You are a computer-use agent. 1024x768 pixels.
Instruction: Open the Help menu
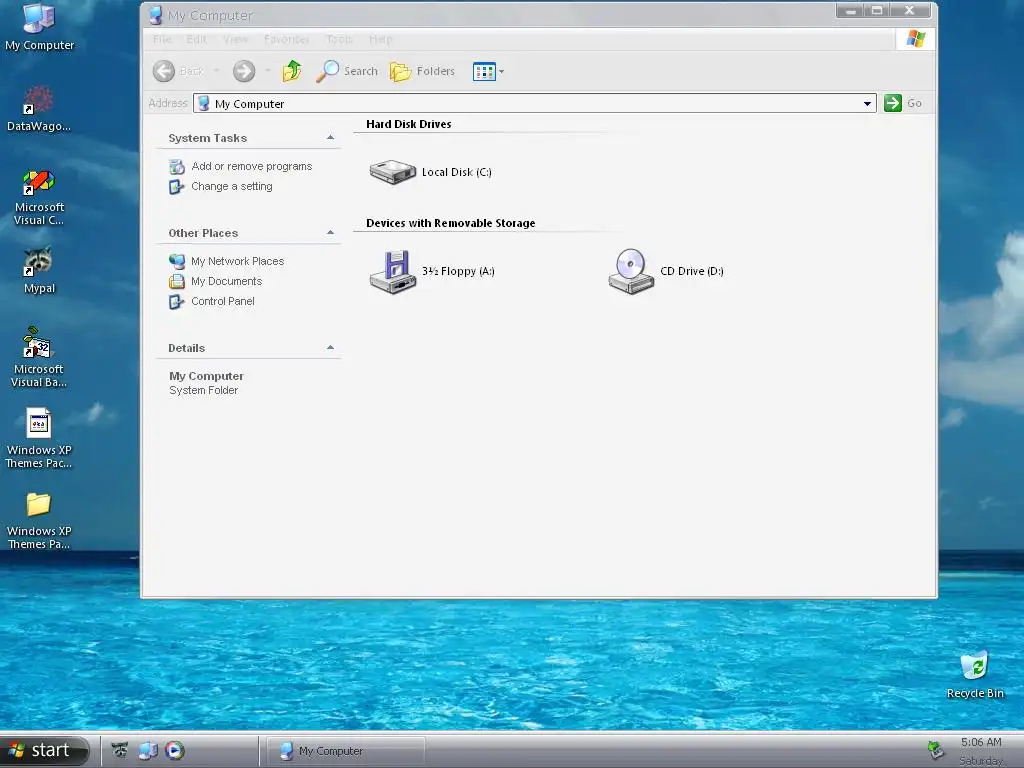coord(381,39)
